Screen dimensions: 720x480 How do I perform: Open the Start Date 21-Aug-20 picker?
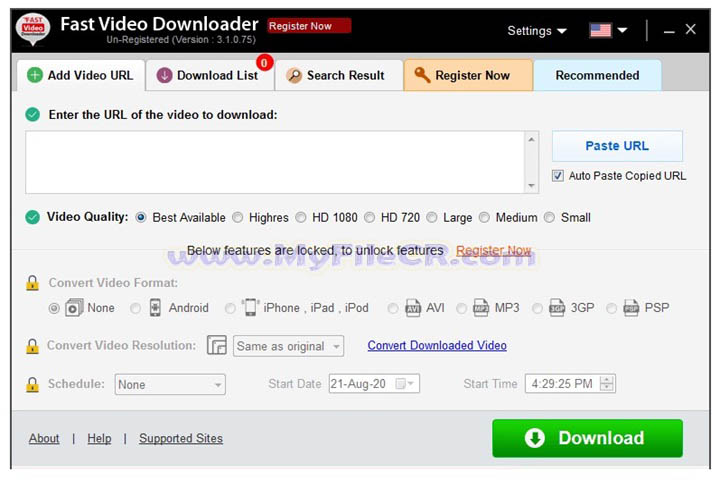[x=374, y=384]
